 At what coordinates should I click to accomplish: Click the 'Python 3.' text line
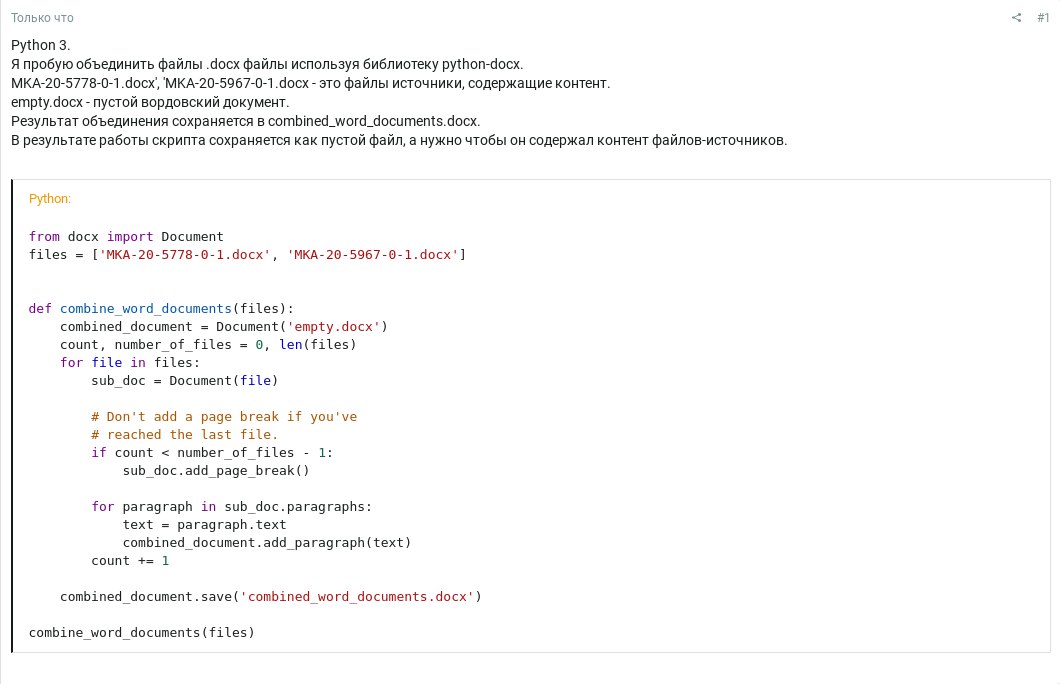pos(41,45)
